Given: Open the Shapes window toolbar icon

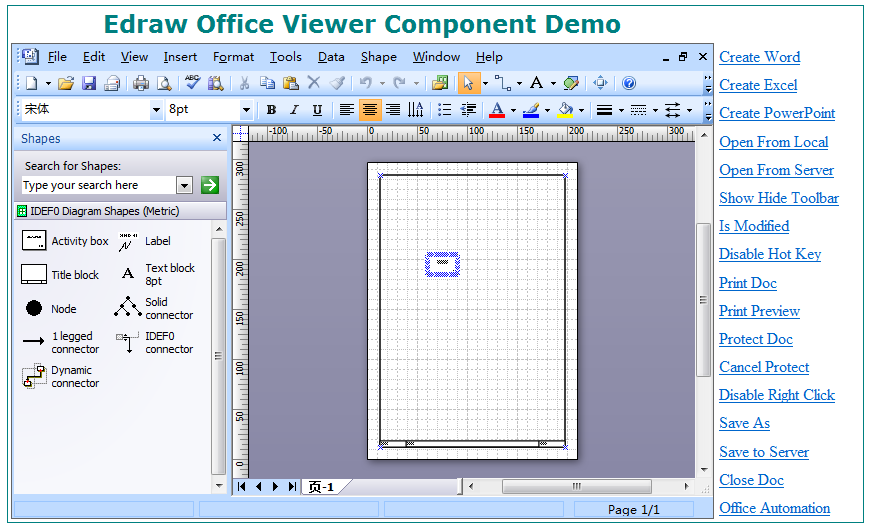Looking at the screenshot, I should [440, 83].
